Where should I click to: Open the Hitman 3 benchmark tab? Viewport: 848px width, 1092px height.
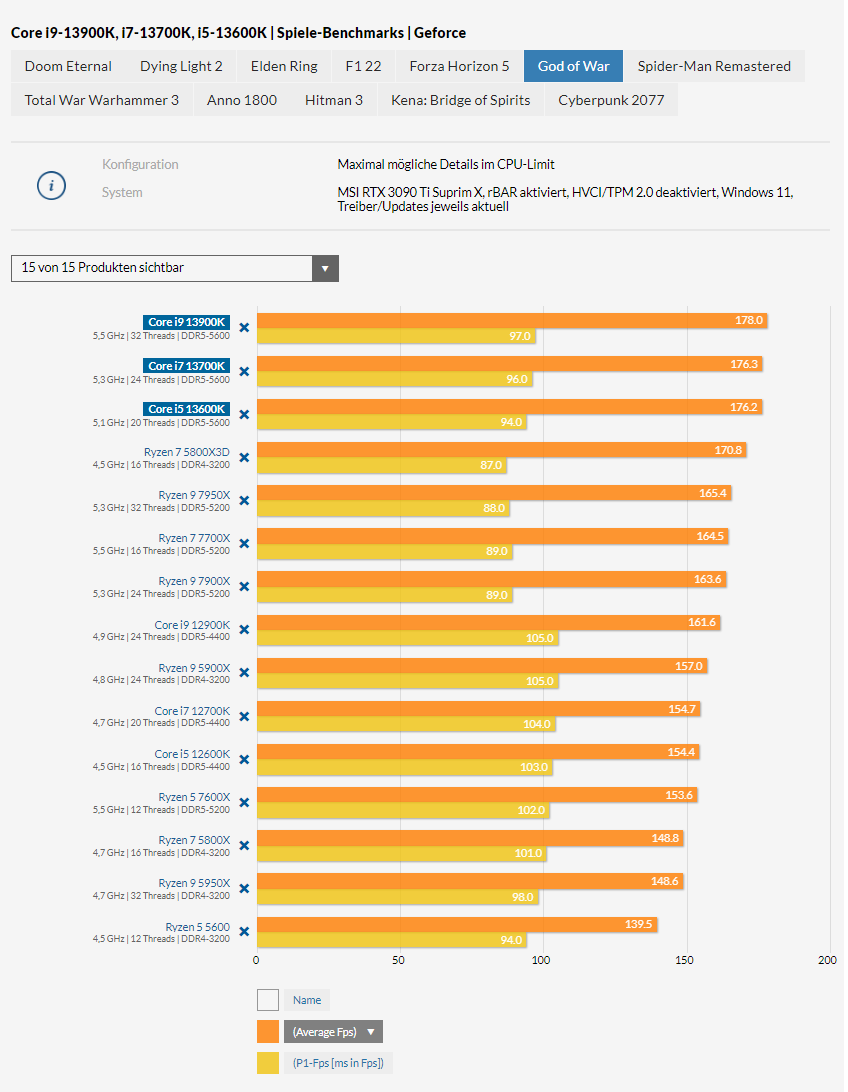333,100
